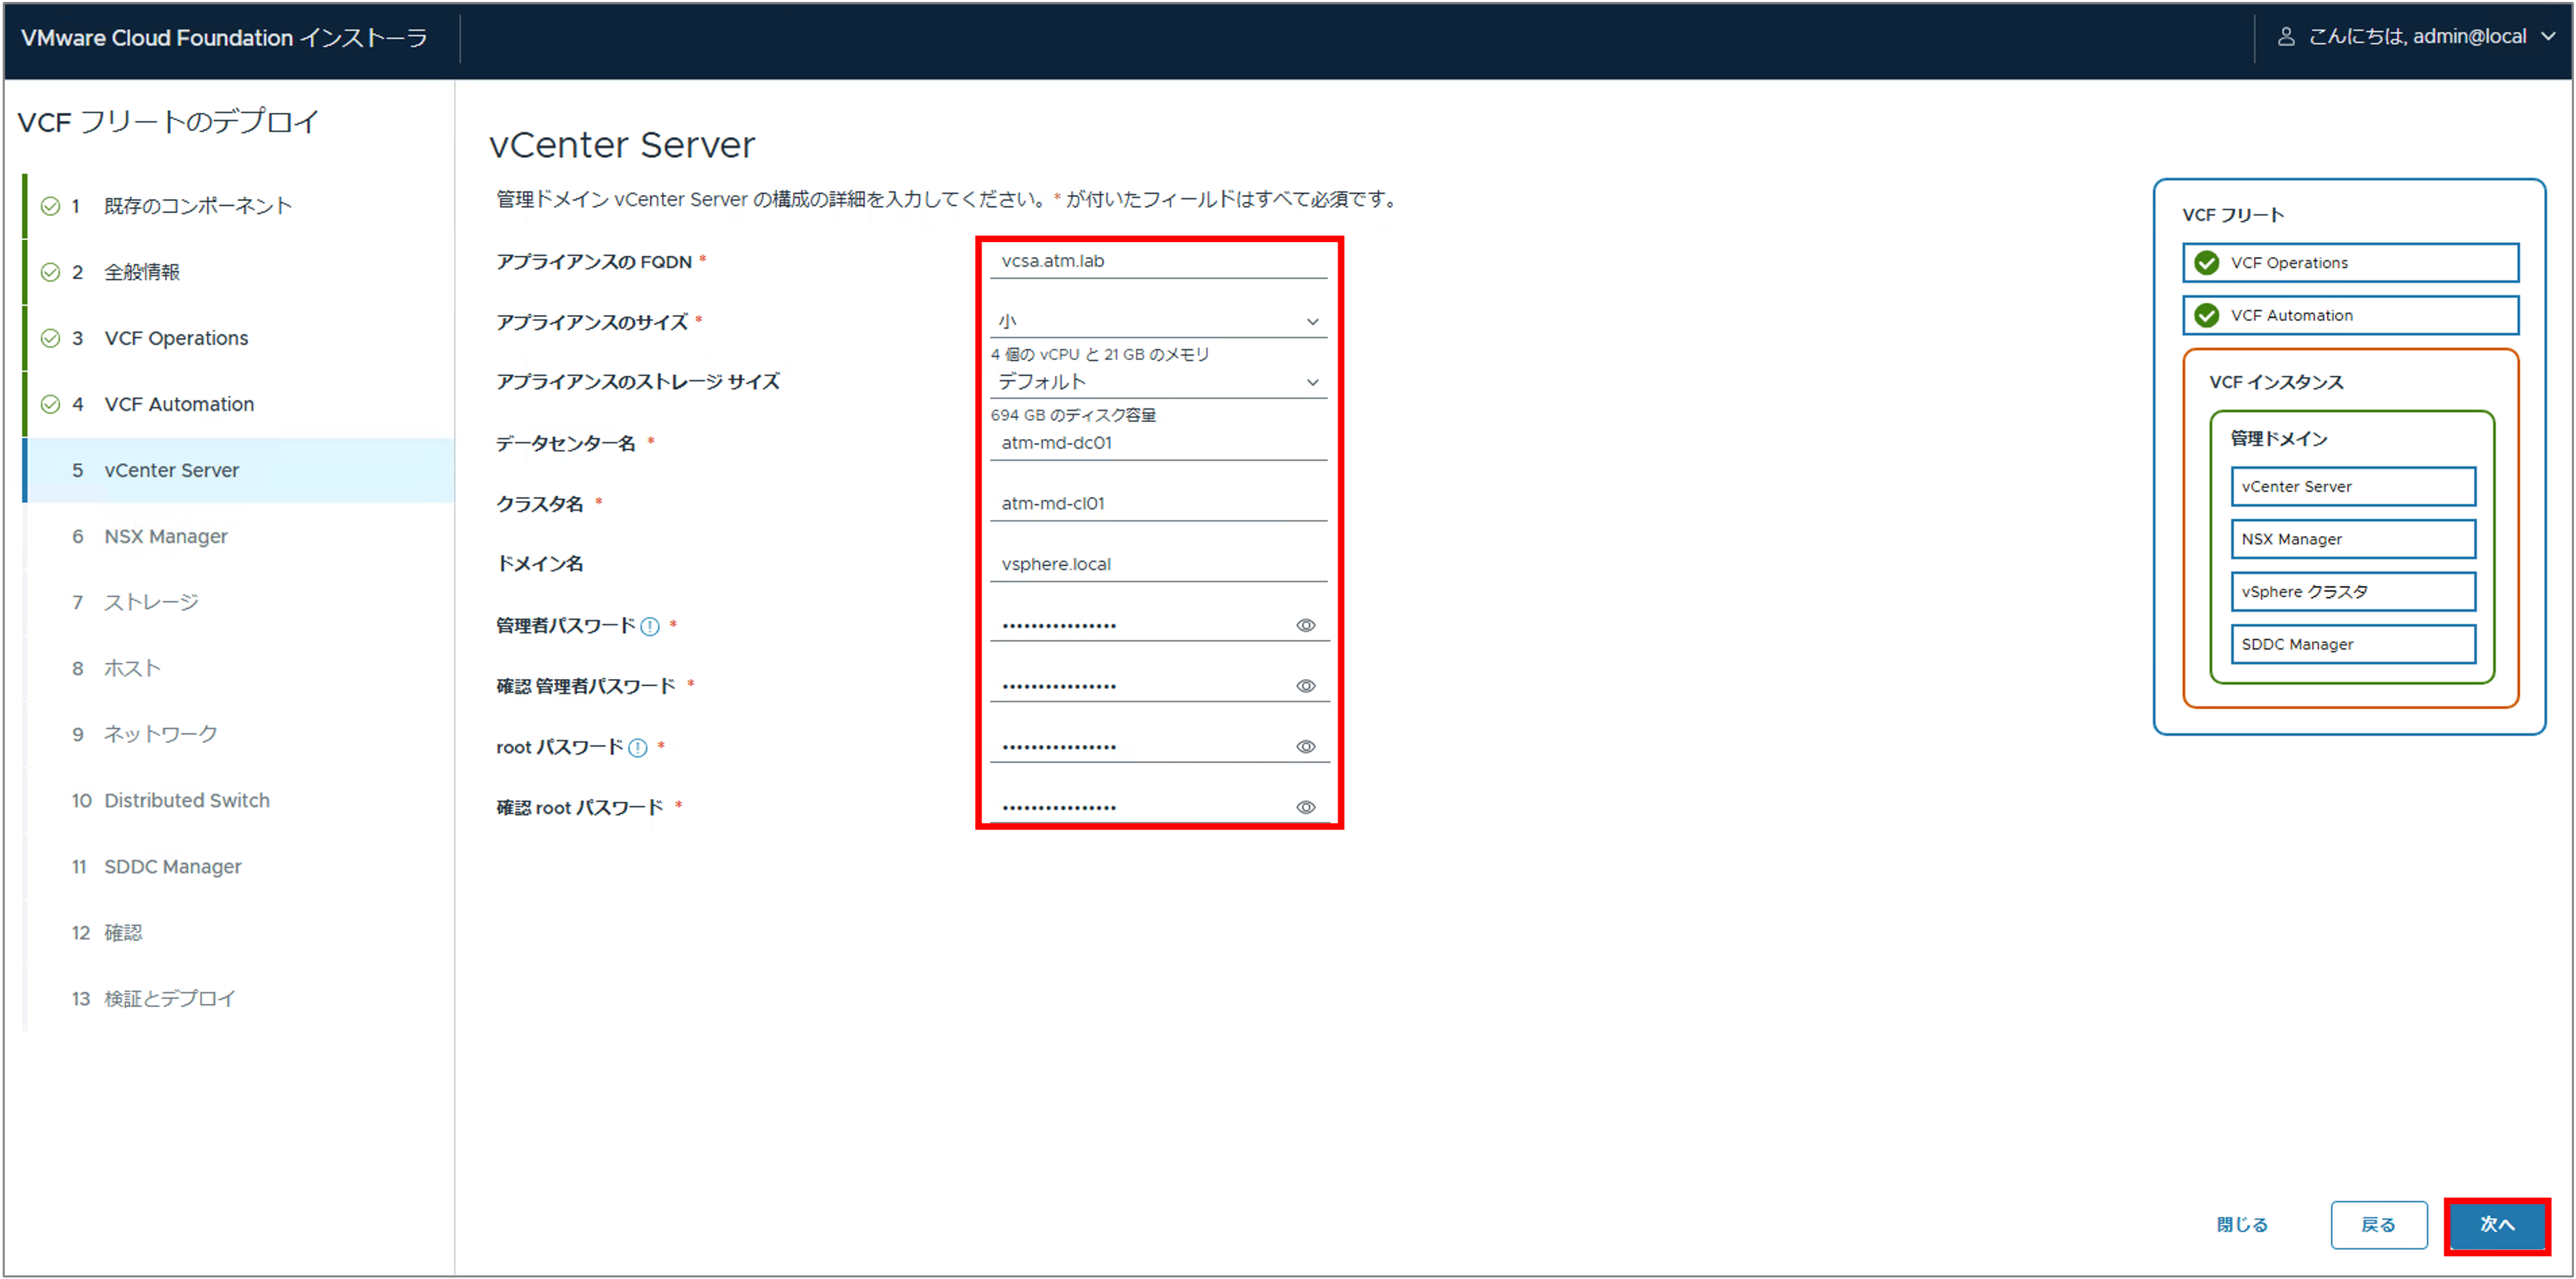Select step 13 検証とデプロイ

click(240, 998)
